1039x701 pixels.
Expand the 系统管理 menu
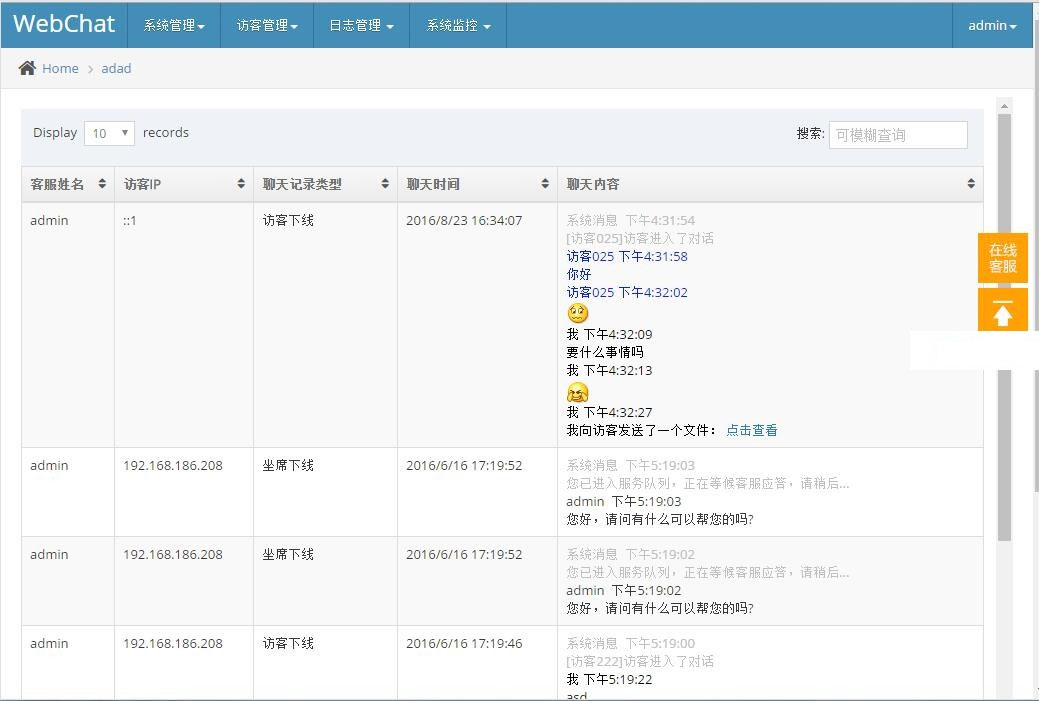tap(173, 26)
